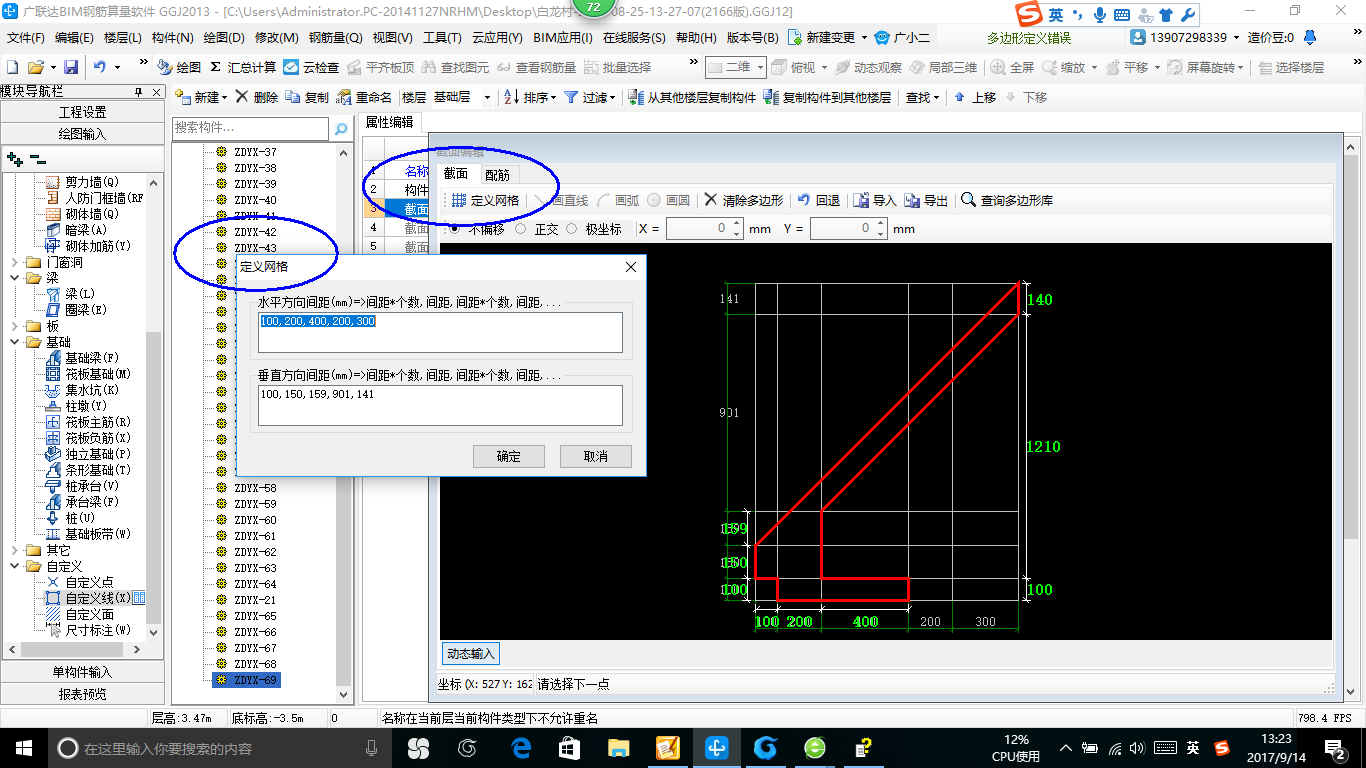Select 桩承台(V) tree item
The height and width of the screenshot is (768, 1366).
[x=82, y=486]
